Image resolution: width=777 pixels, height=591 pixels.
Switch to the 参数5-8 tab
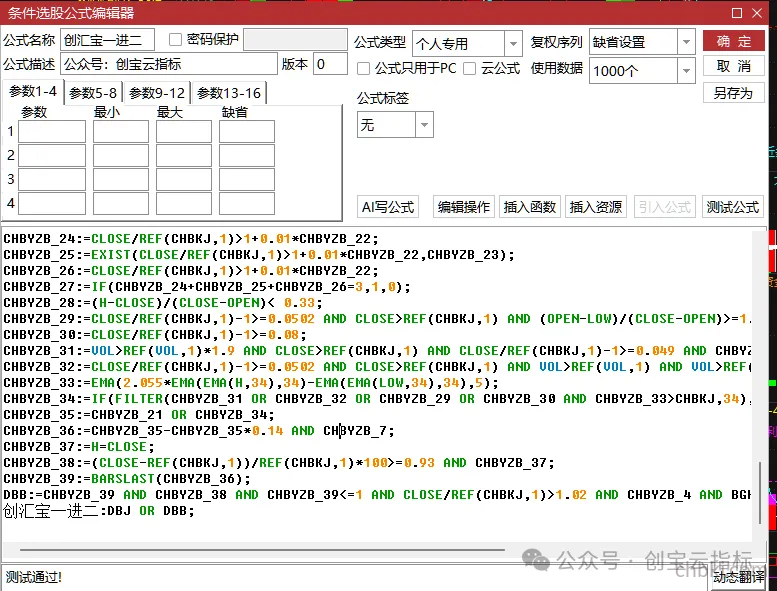[x=93, y=93]
